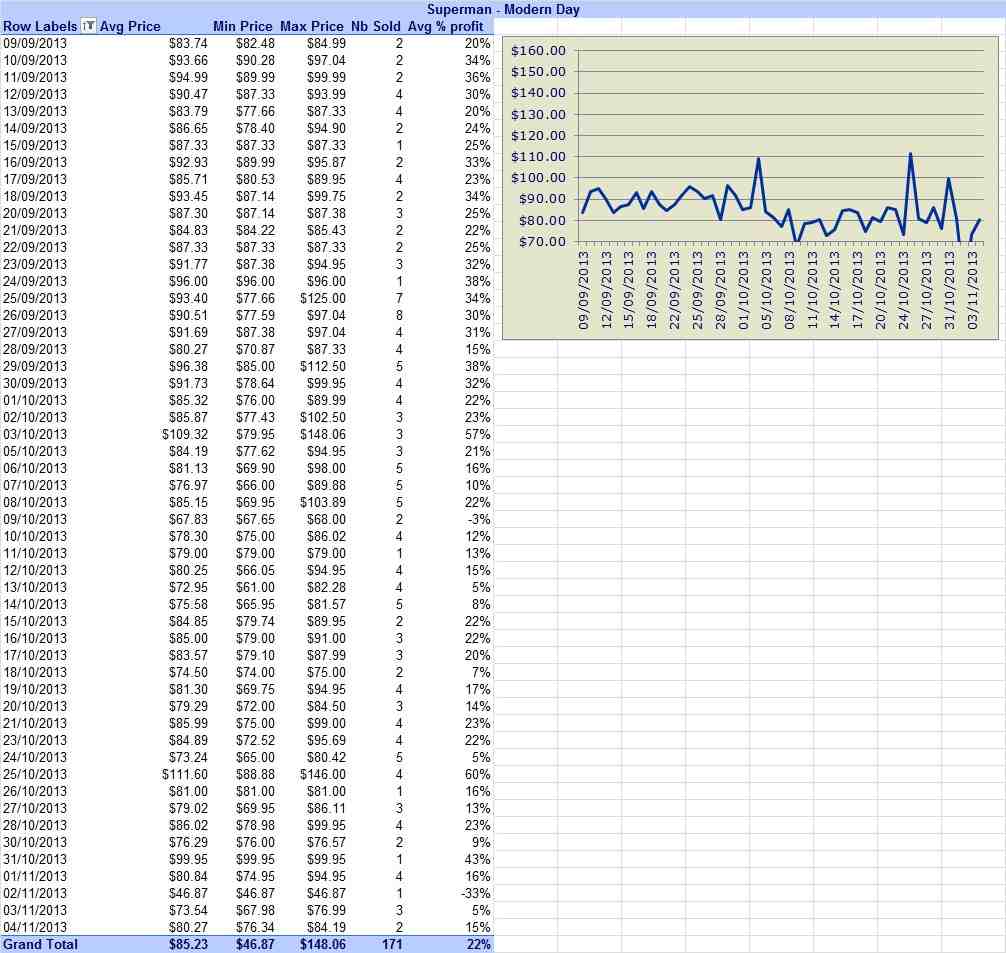
Task: Click the $110.00 chart axis label
Action: [538, 157]
